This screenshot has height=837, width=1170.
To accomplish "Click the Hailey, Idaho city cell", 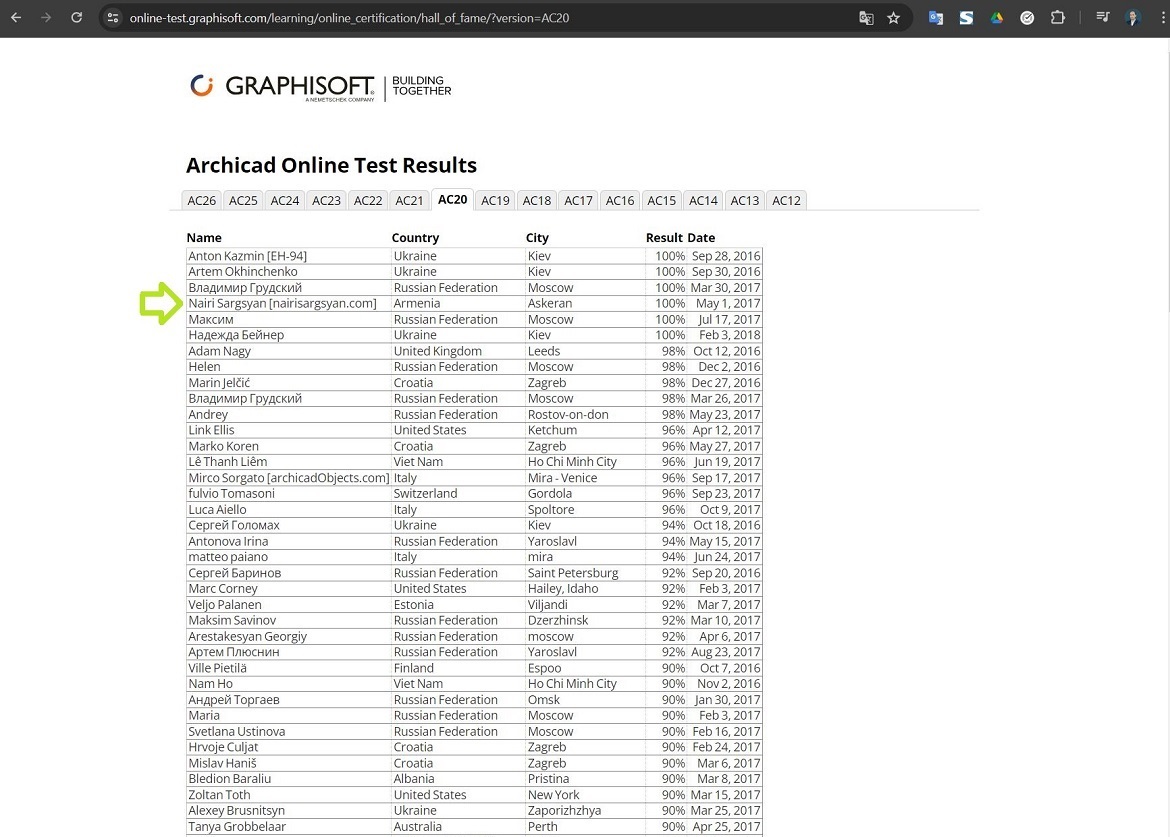I will coord(563,589).
